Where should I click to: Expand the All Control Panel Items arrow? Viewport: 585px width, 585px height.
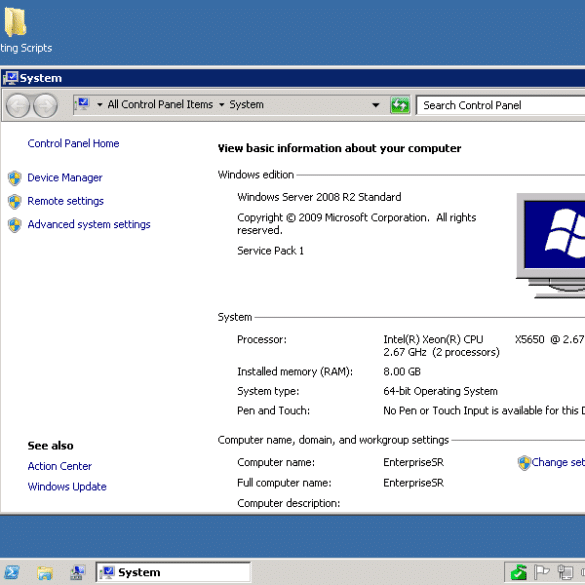(222, 105)
